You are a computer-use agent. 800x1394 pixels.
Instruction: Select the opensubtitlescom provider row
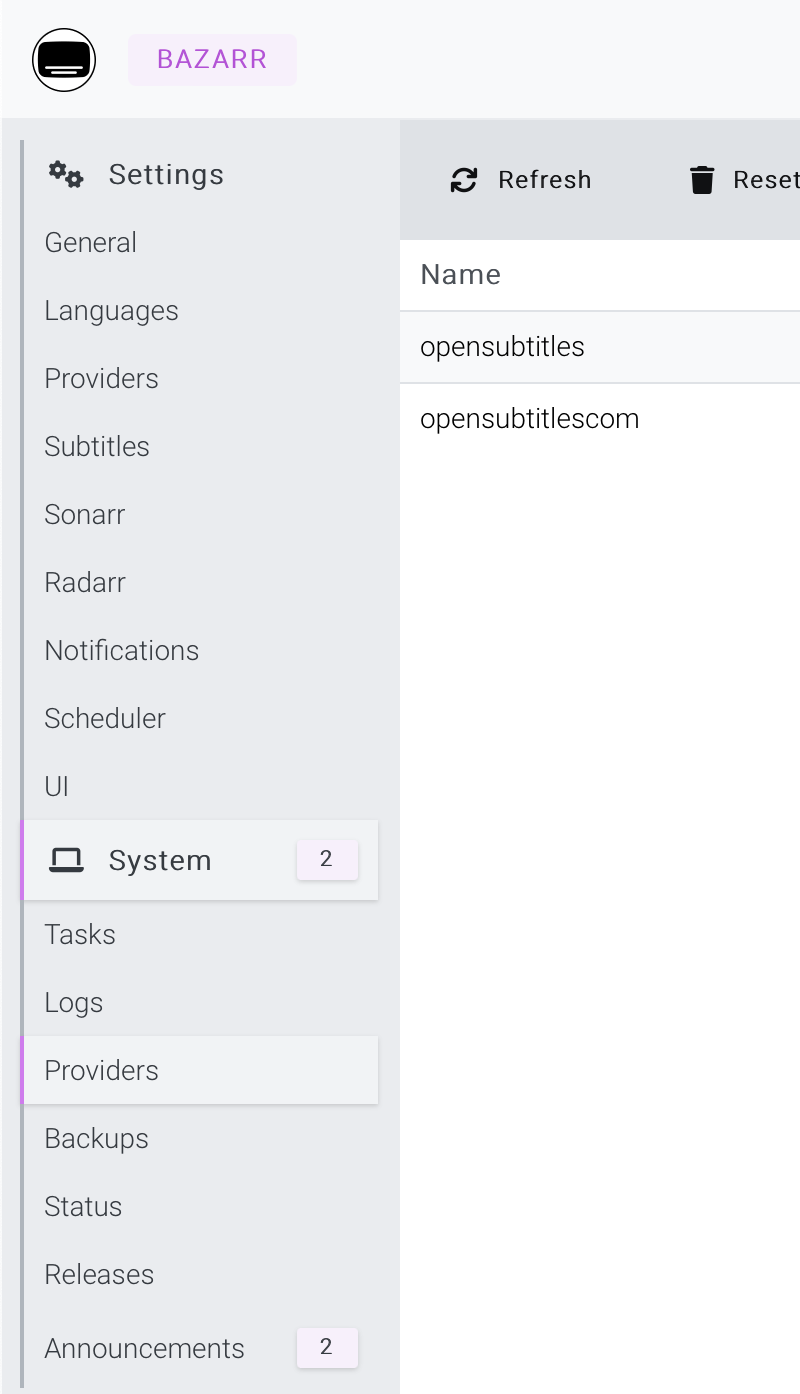(530, 419)
